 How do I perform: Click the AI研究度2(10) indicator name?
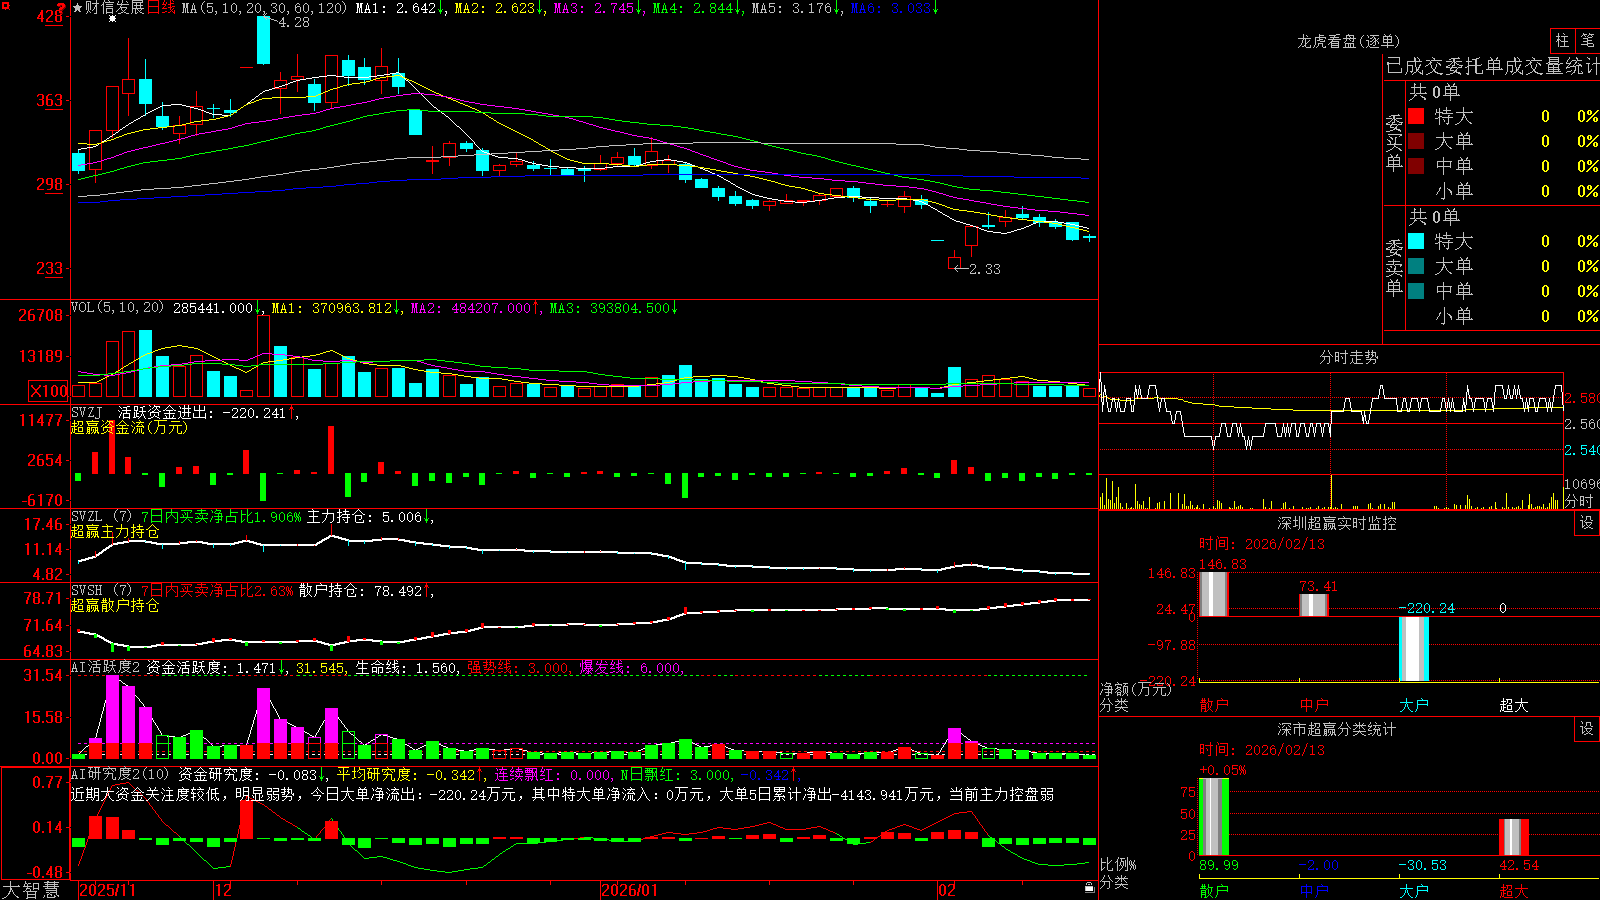click(120, 774)
